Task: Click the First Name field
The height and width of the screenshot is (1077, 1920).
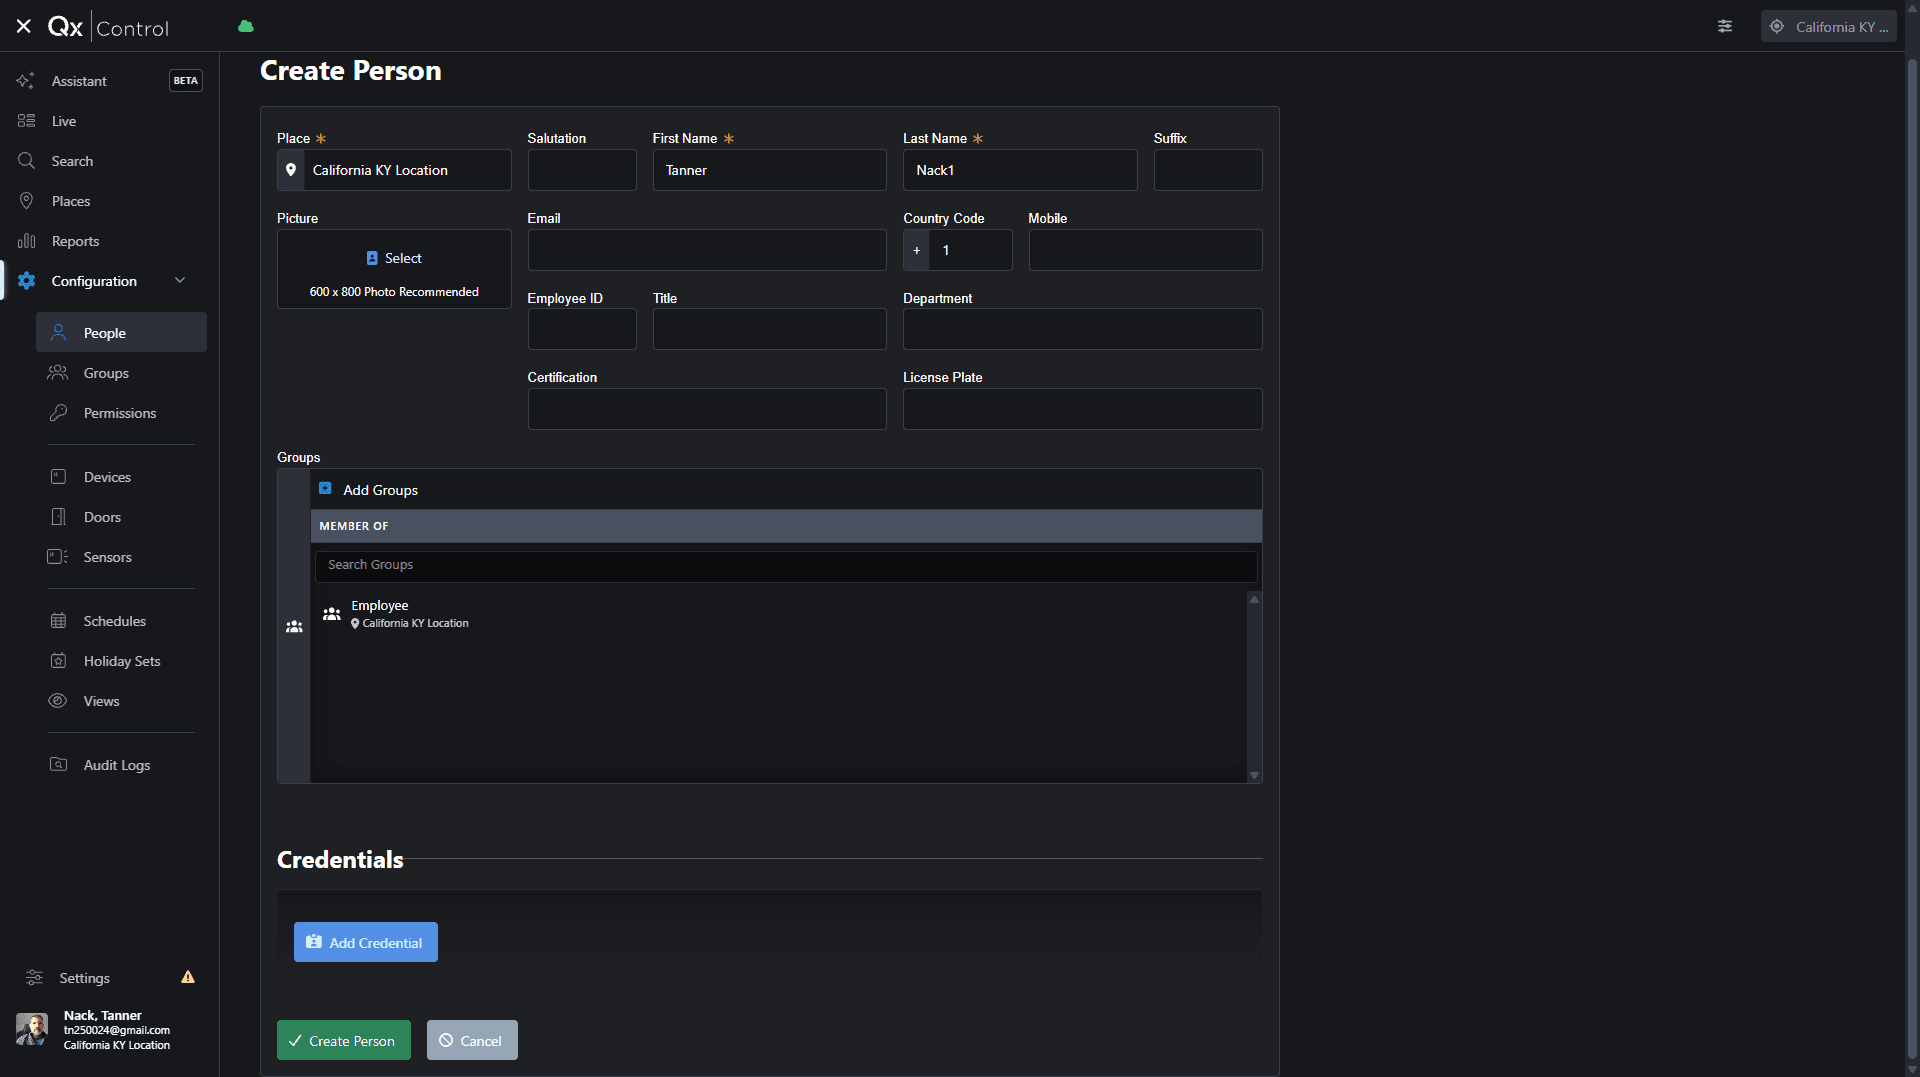Action: (x=769, y=170)
